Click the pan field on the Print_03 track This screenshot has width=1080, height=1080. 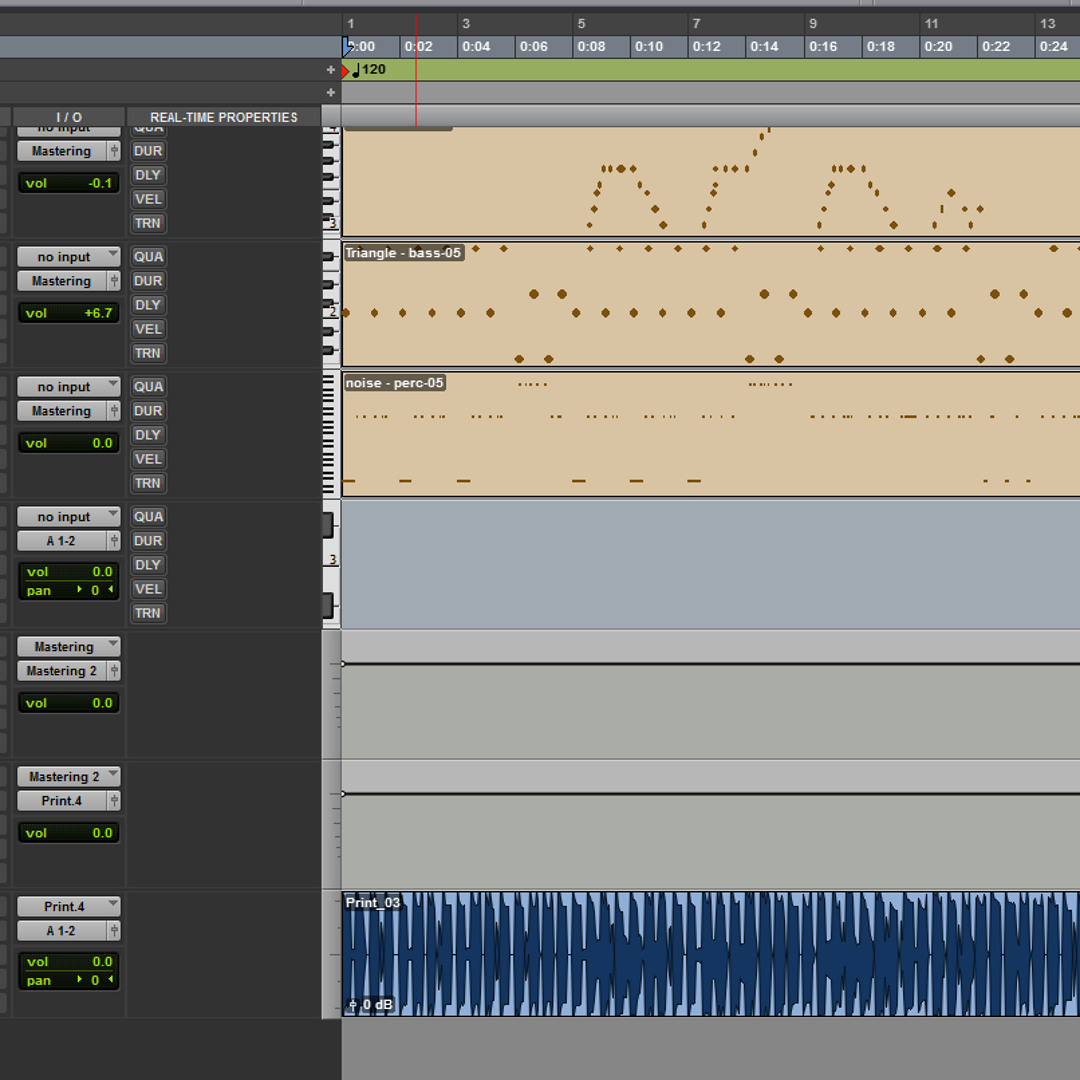69,980
